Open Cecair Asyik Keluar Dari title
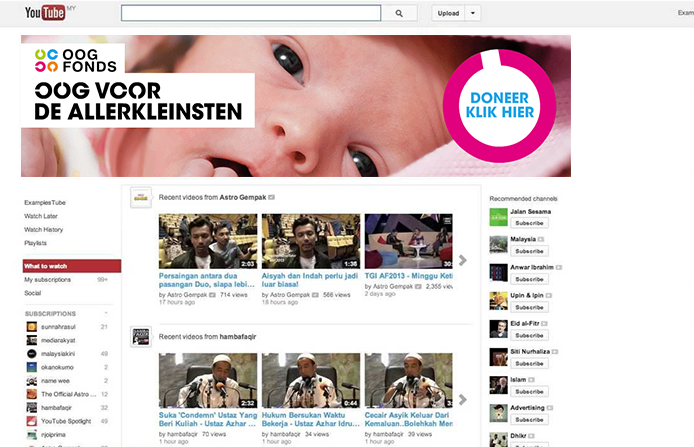 click(409, 420)
